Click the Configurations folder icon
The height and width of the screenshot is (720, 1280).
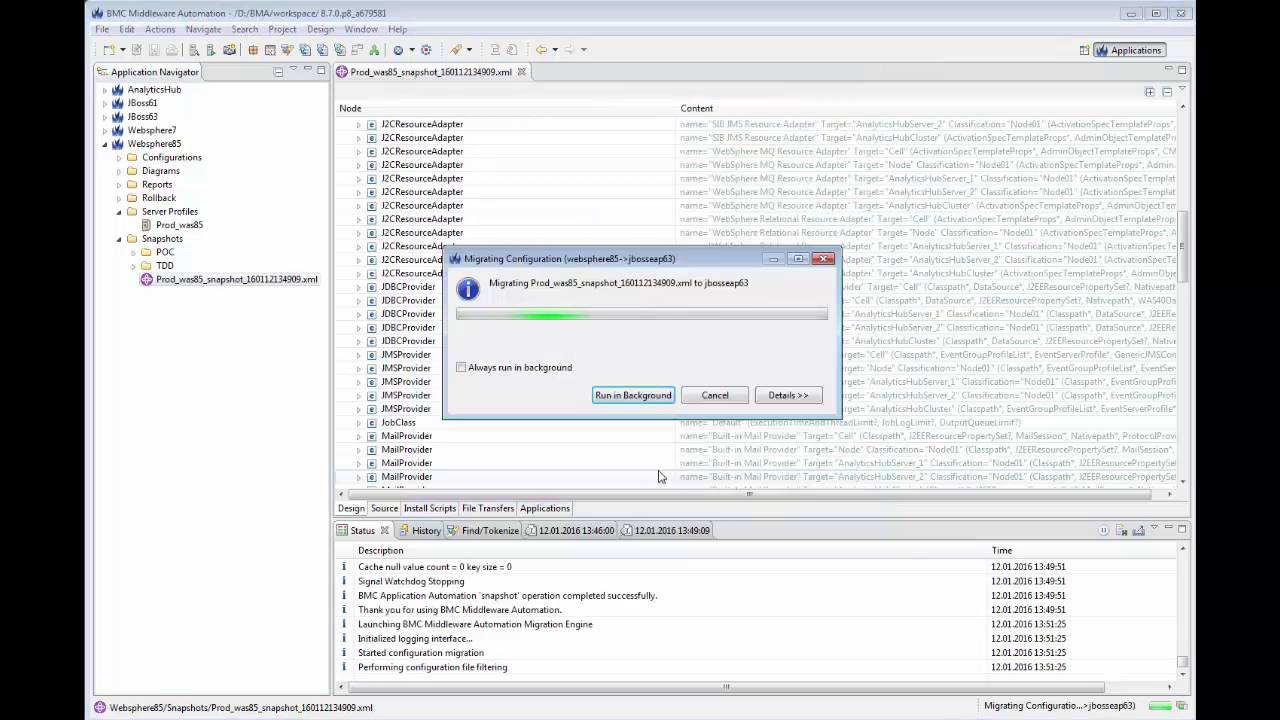pyautogui.click(x=132, y=157)
